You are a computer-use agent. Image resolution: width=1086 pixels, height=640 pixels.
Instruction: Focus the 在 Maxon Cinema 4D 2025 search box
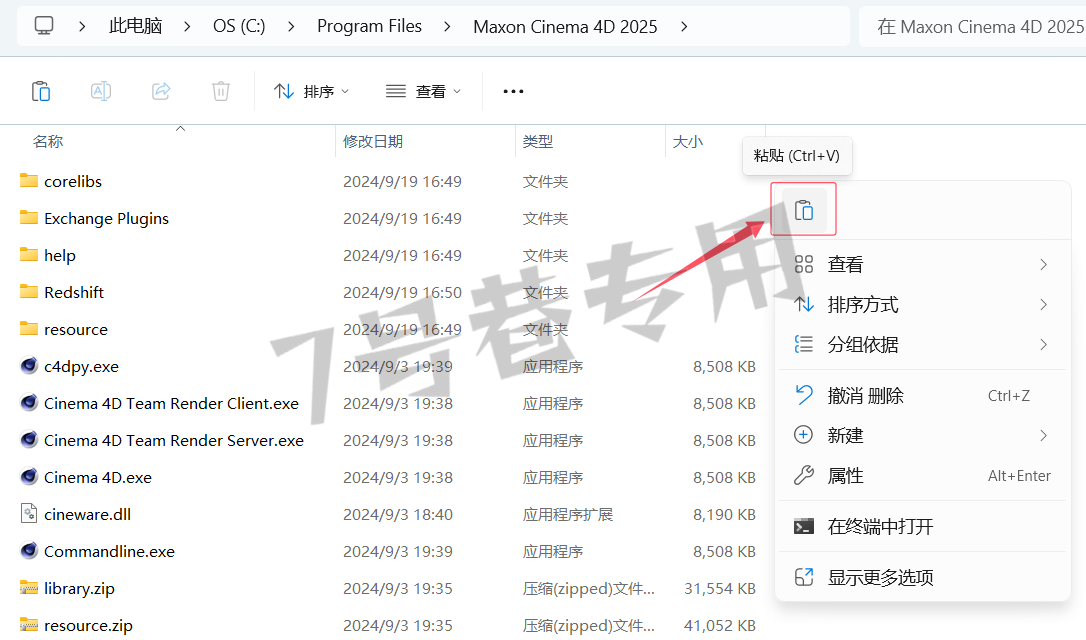(x=972, y=26)
